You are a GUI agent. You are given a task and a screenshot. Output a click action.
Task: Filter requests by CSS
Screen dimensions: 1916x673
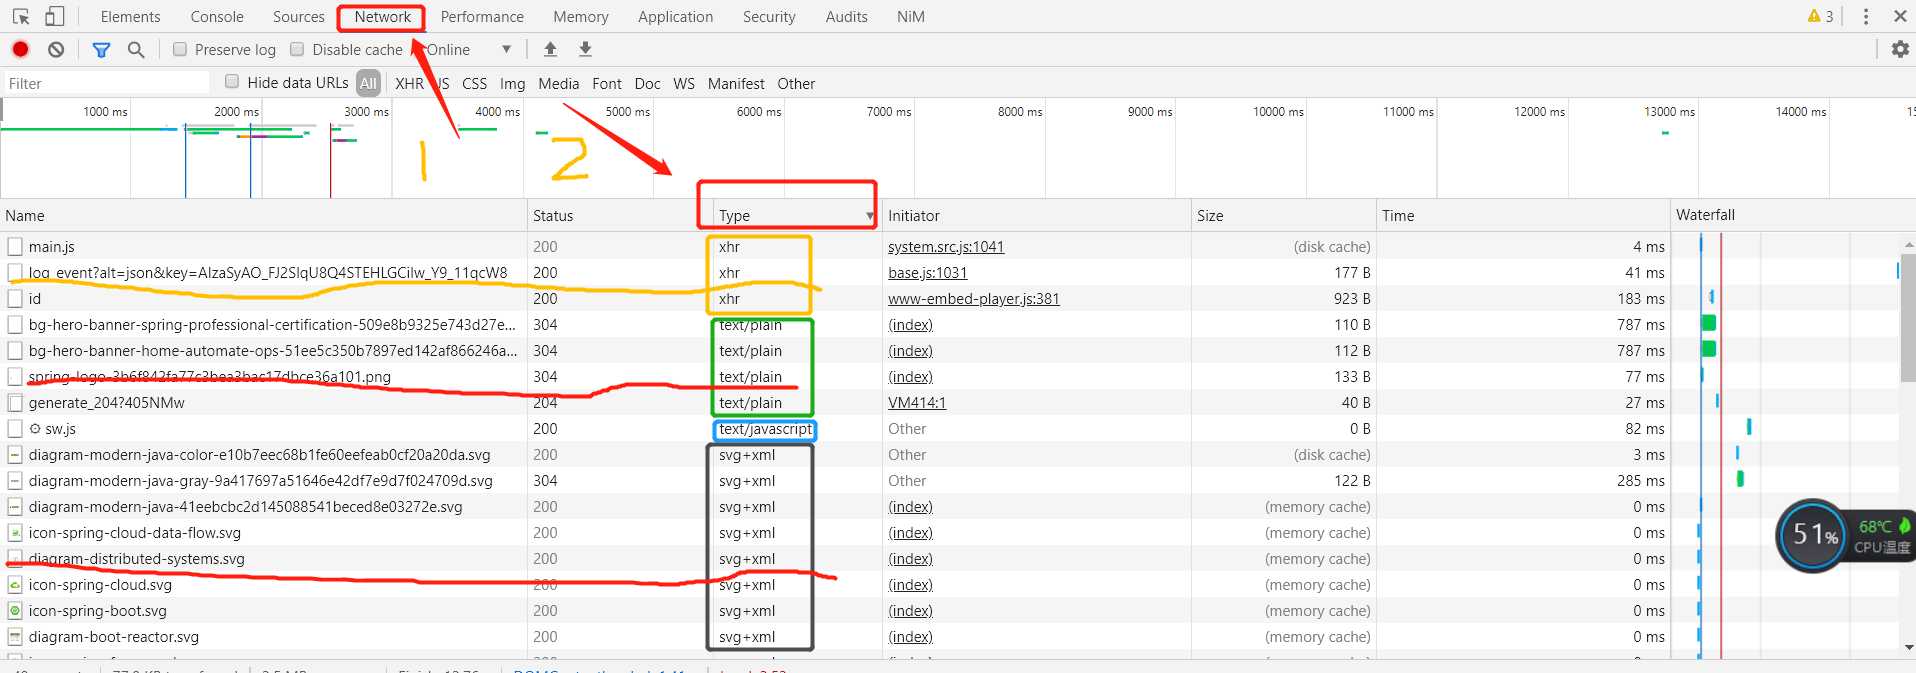coord(474,83)
